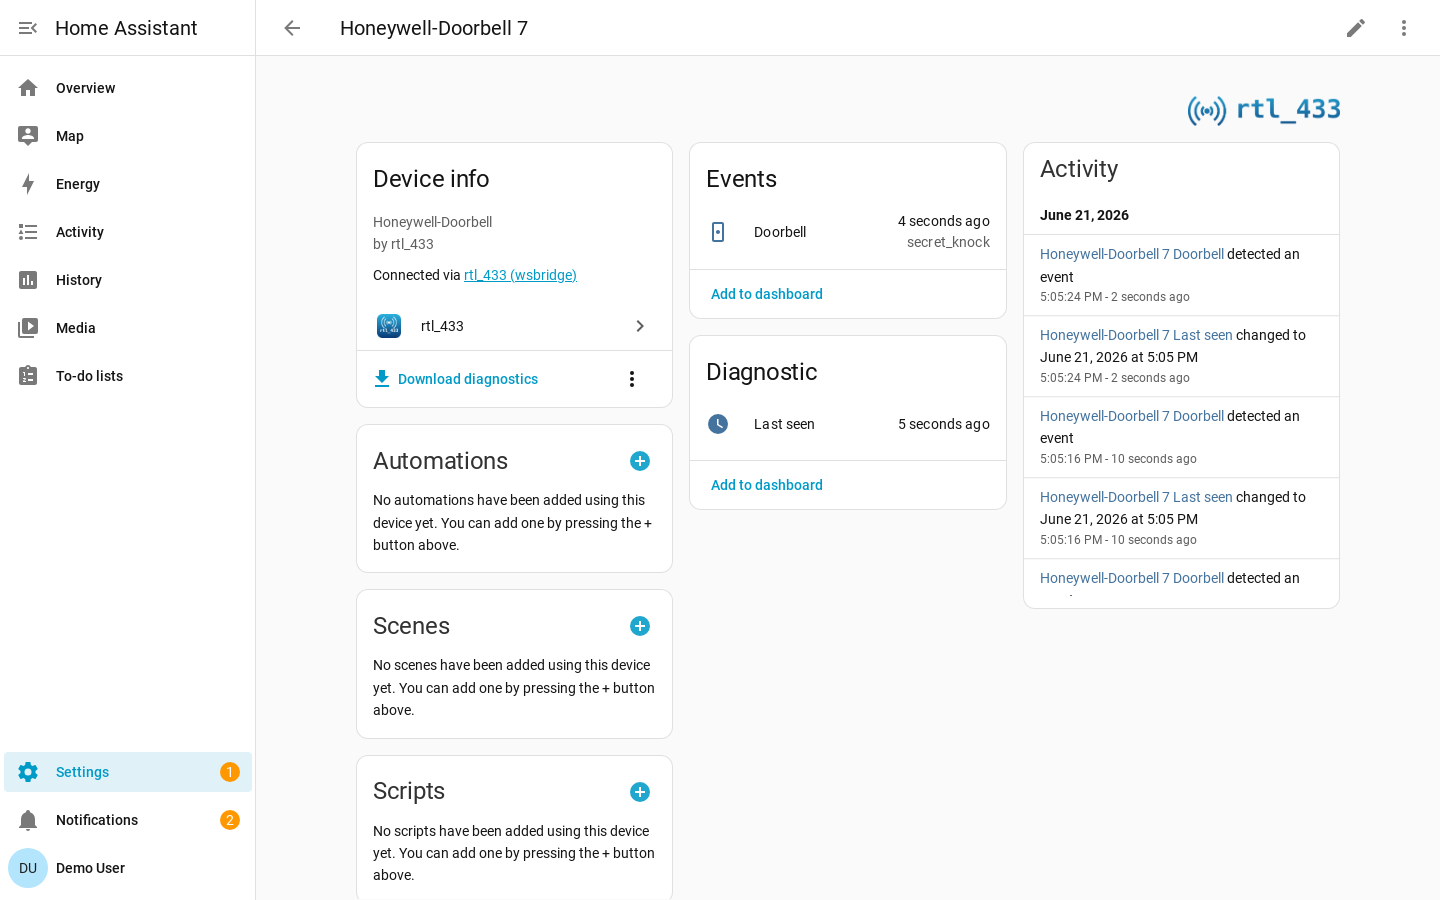The image size is (1440, 900).
Task: Add a new scene with plus
Action: (640, 626)
